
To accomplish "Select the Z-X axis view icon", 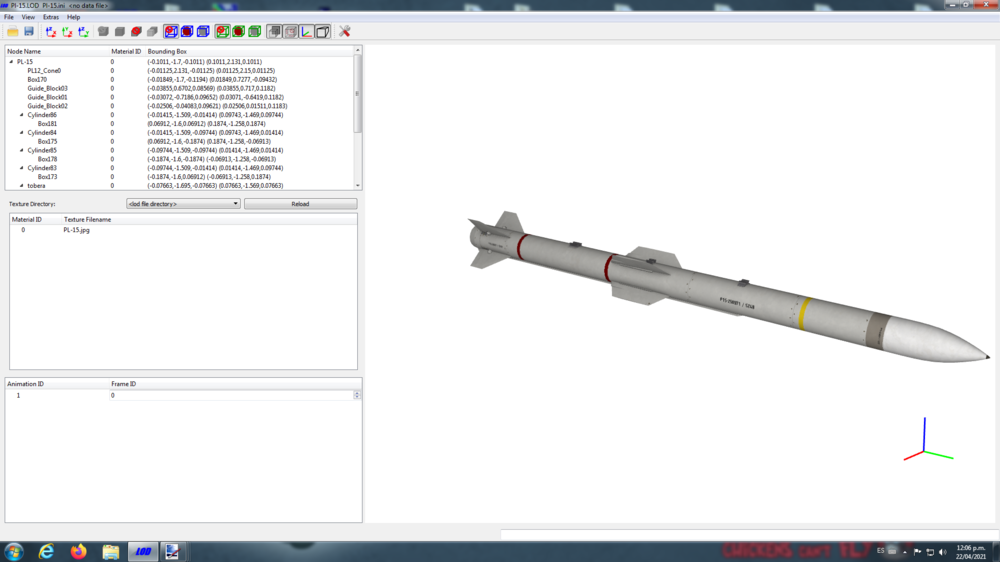I will (51, 31).
